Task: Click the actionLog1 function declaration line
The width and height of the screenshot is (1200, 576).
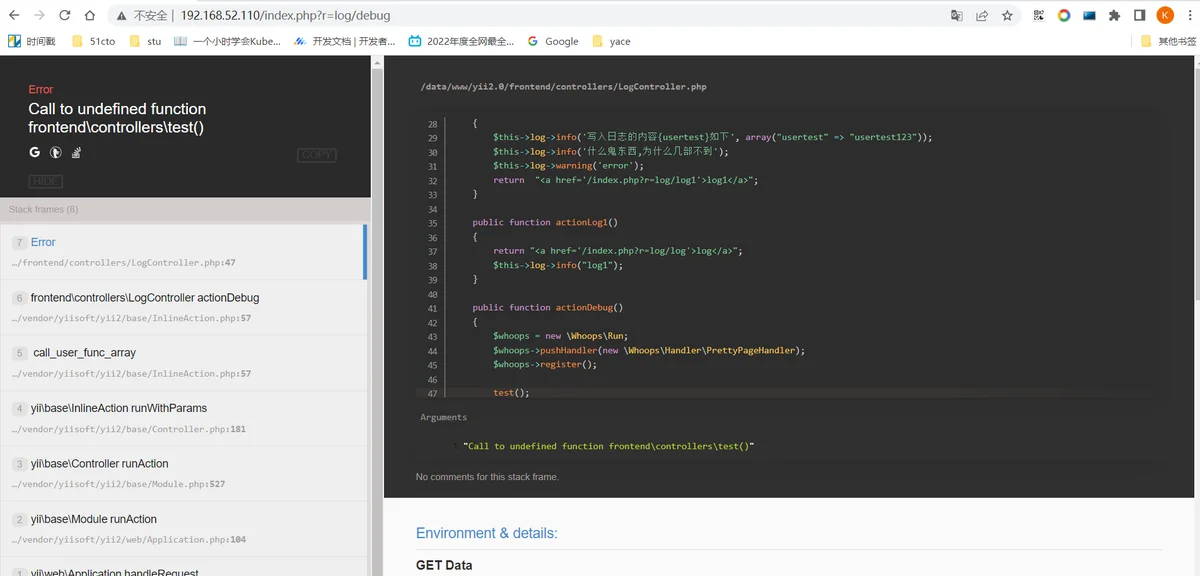Action: (545, 222)
